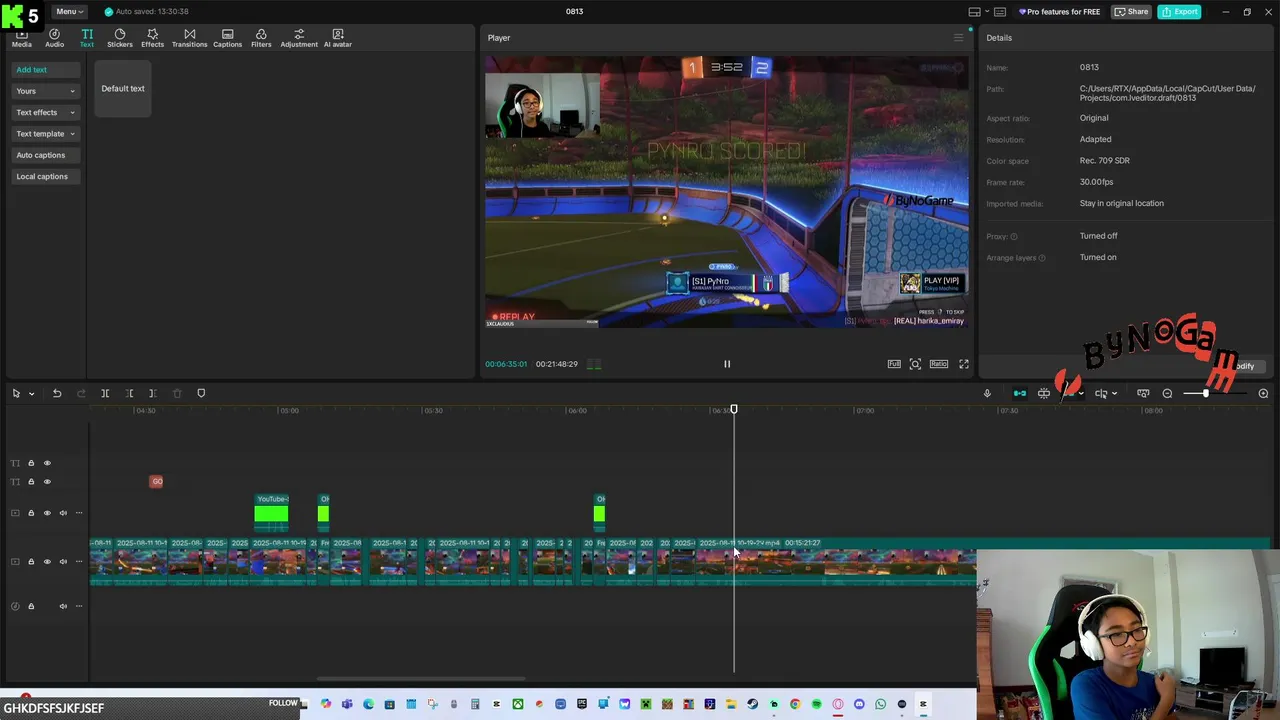Viewport: 1280px width, 720px height.
Task: Enter fullscreen player view
Action: 964,364
